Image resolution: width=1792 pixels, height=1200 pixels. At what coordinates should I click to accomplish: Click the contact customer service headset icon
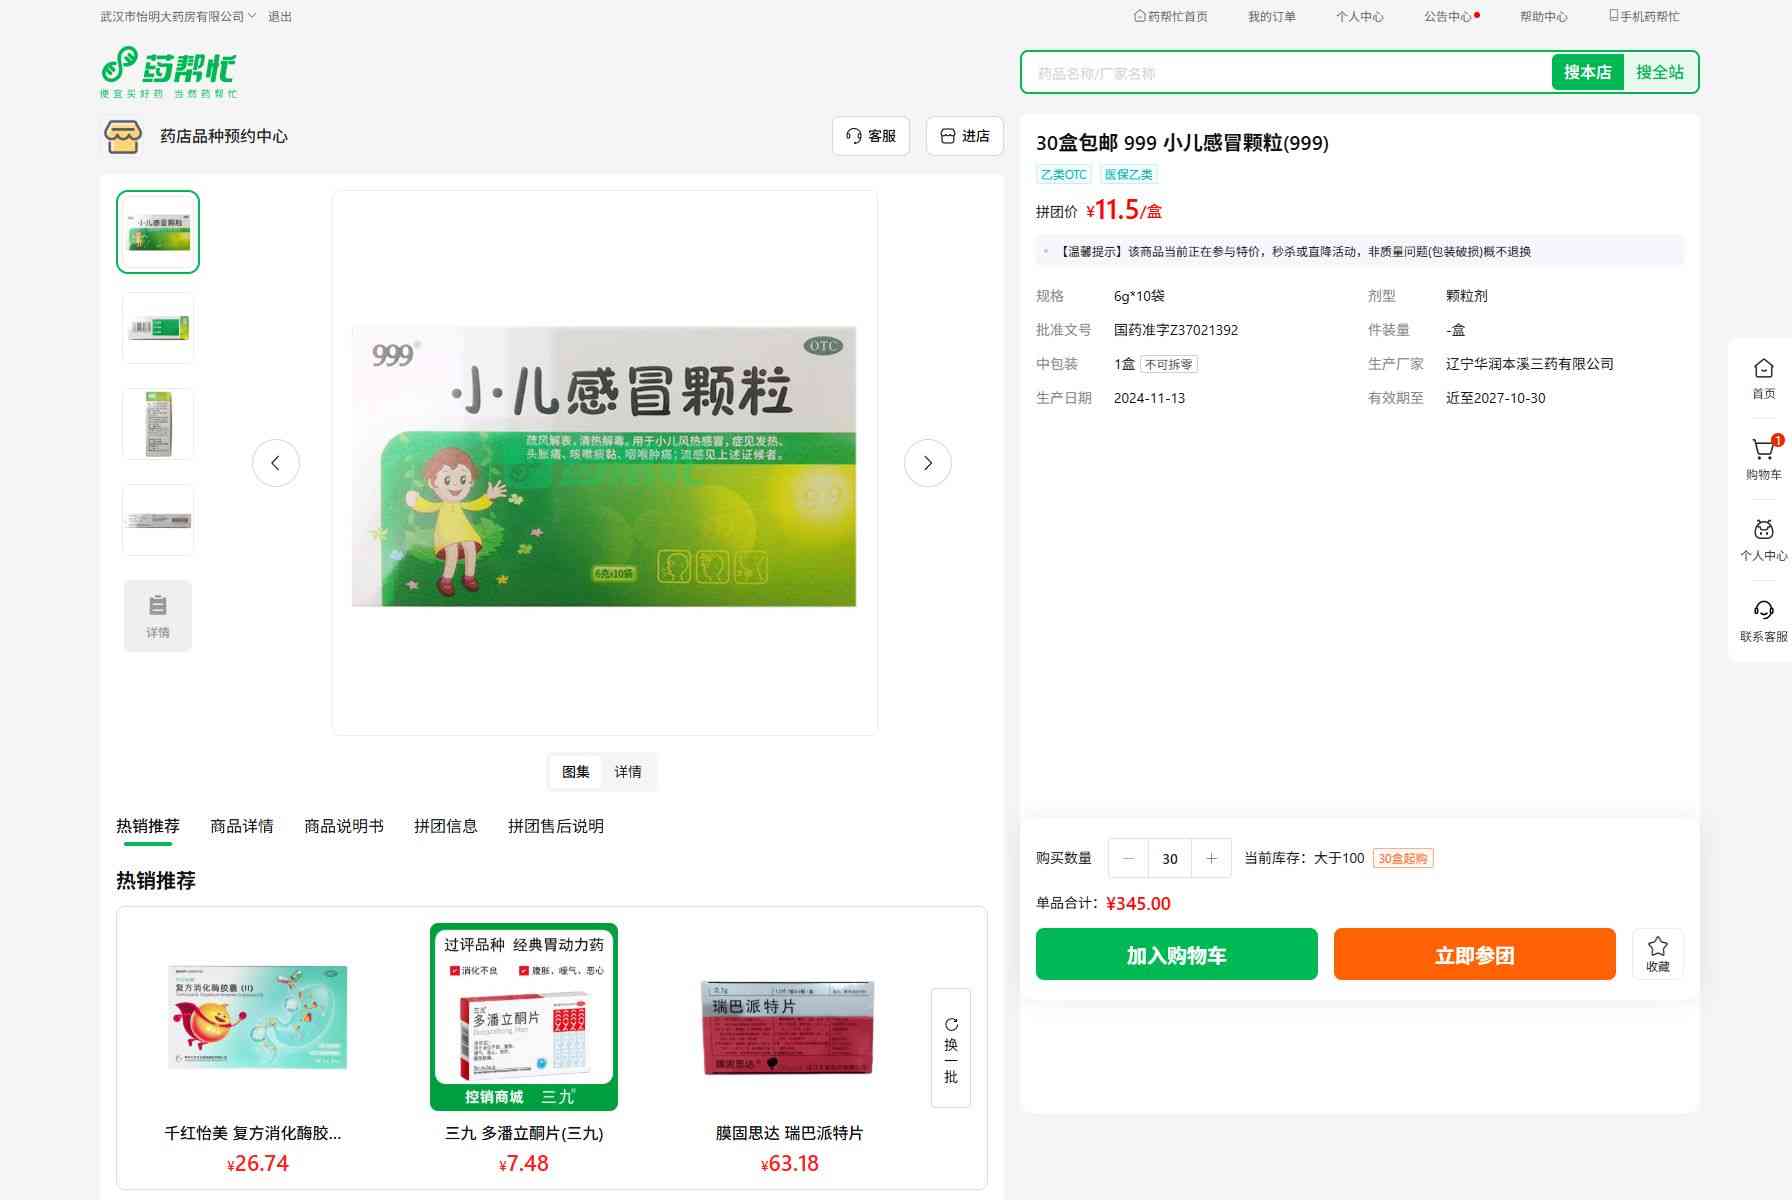point(1763,611)
